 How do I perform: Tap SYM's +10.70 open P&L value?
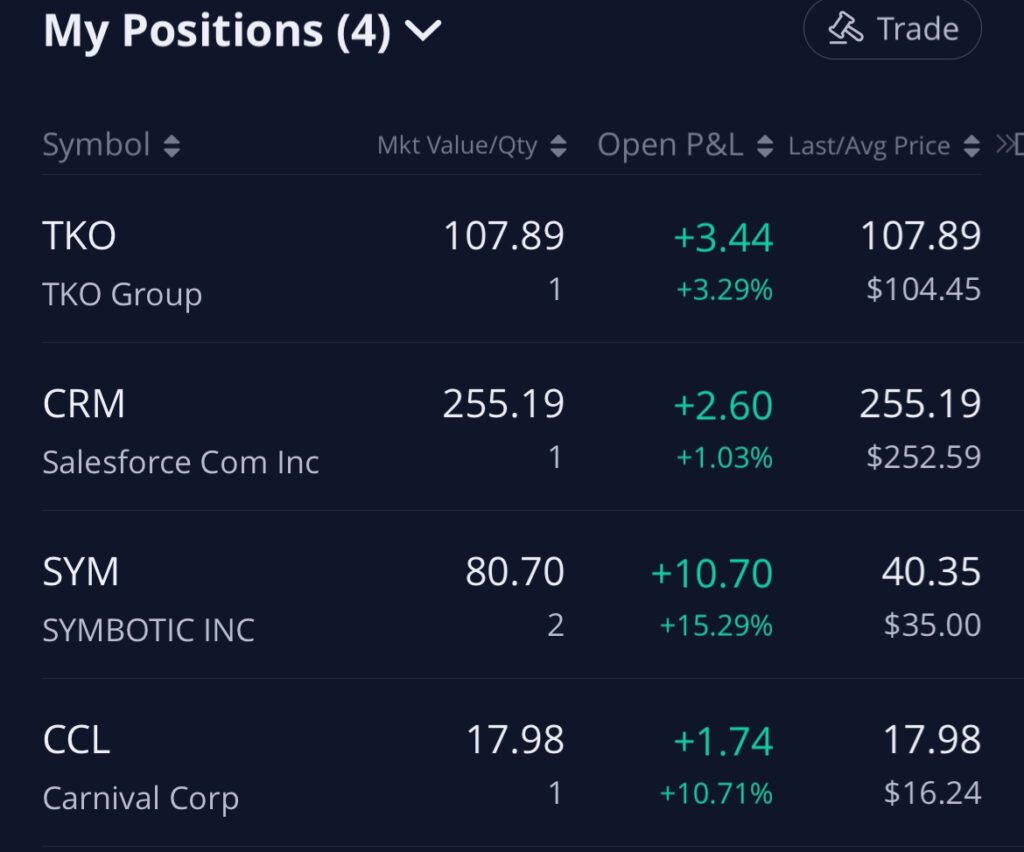point(711,574)
